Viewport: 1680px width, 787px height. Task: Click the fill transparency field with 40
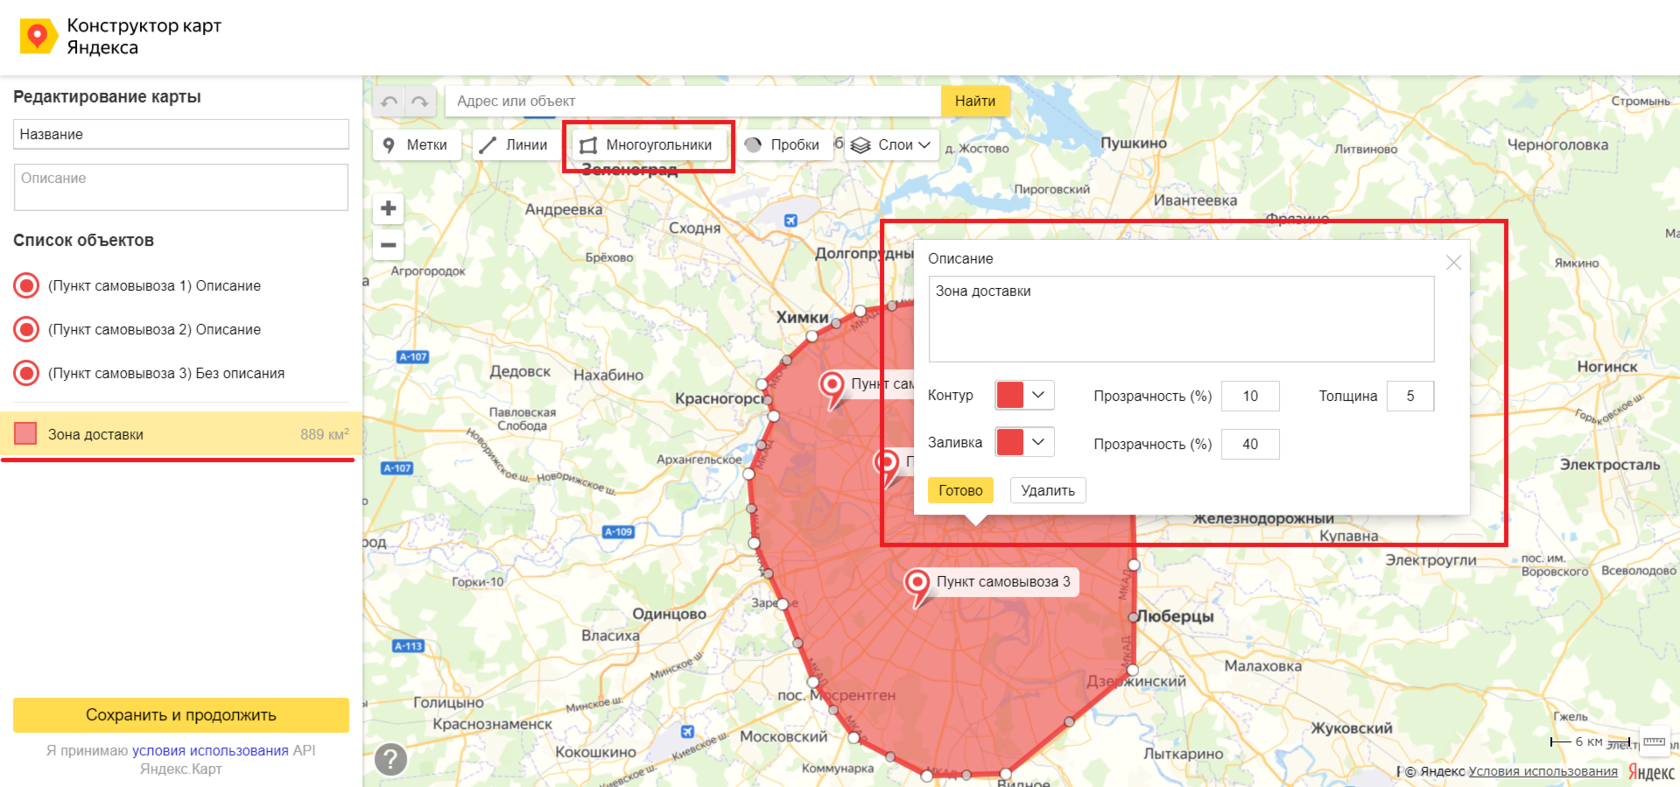pos(1250,444)
